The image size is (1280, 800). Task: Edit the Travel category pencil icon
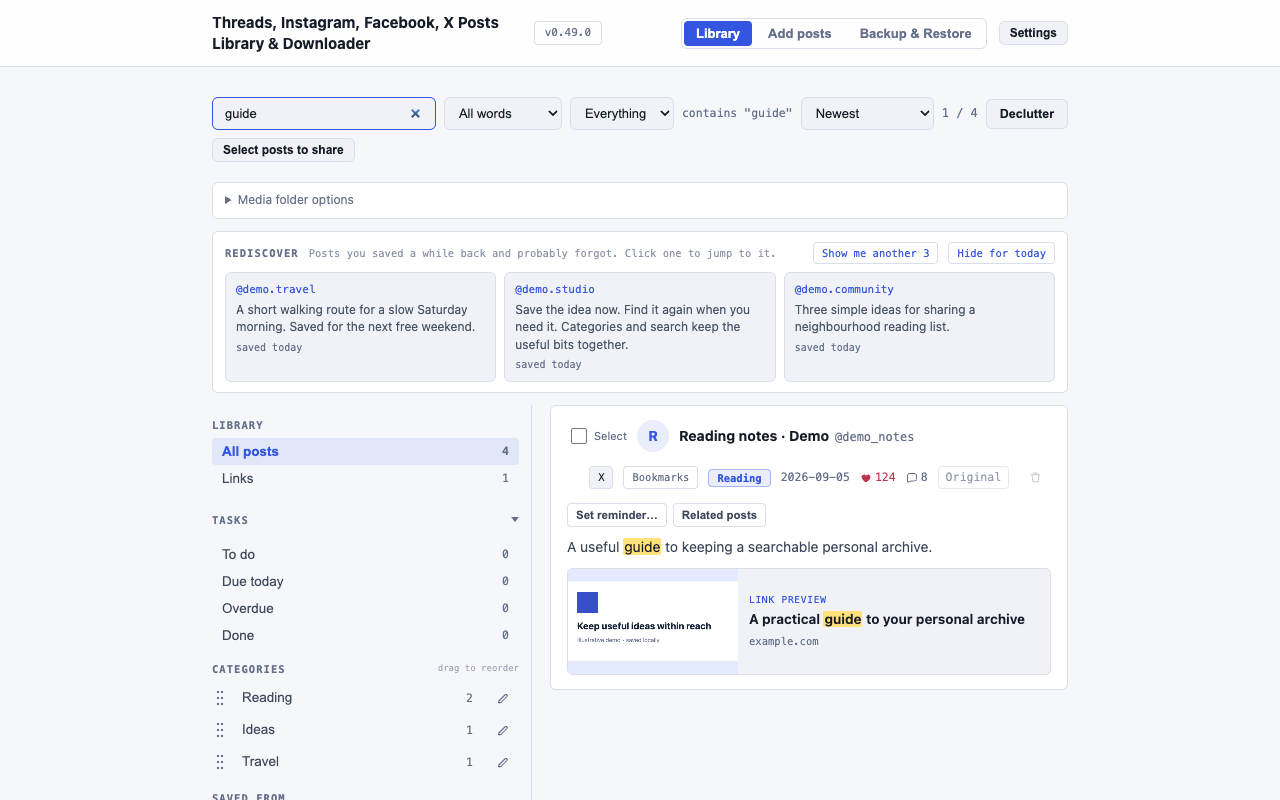[x=503, y=762]
